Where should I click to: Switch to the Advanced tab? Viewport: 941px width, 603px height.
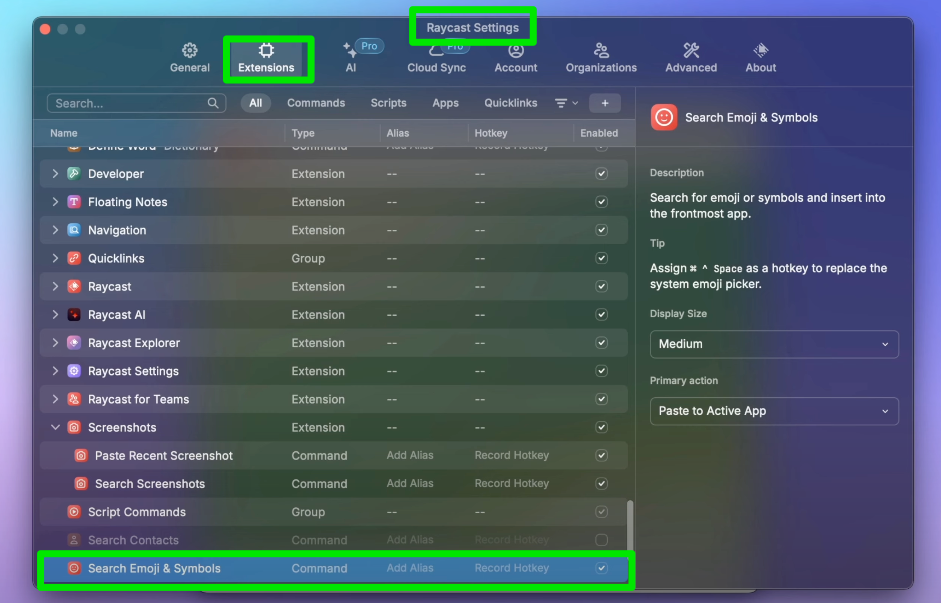tap(691, 58)
